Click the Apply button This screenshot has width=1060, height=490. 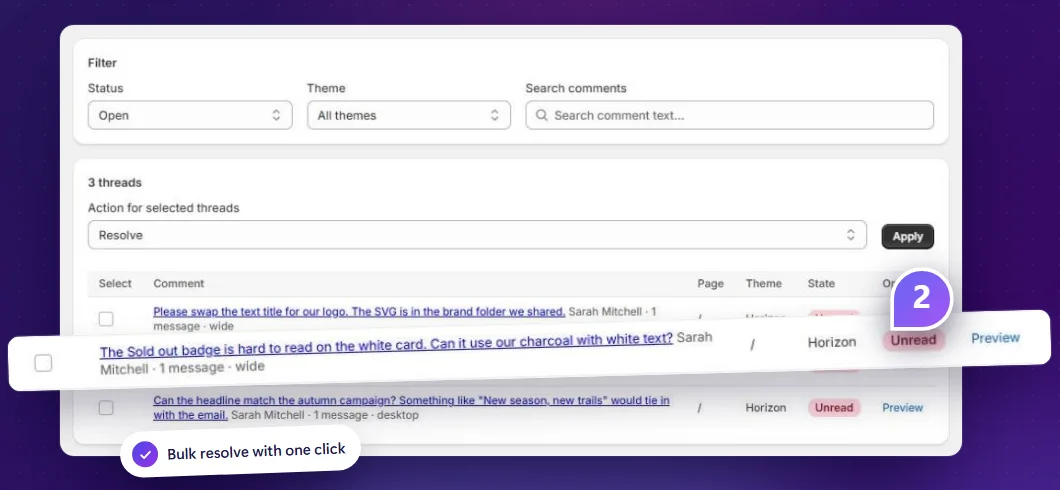[907, 237]
